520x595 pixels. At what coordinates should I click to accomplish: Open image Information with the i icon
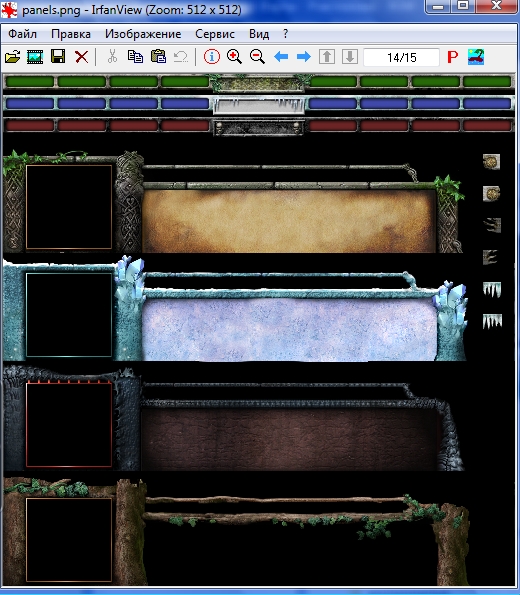pos(212,57)
